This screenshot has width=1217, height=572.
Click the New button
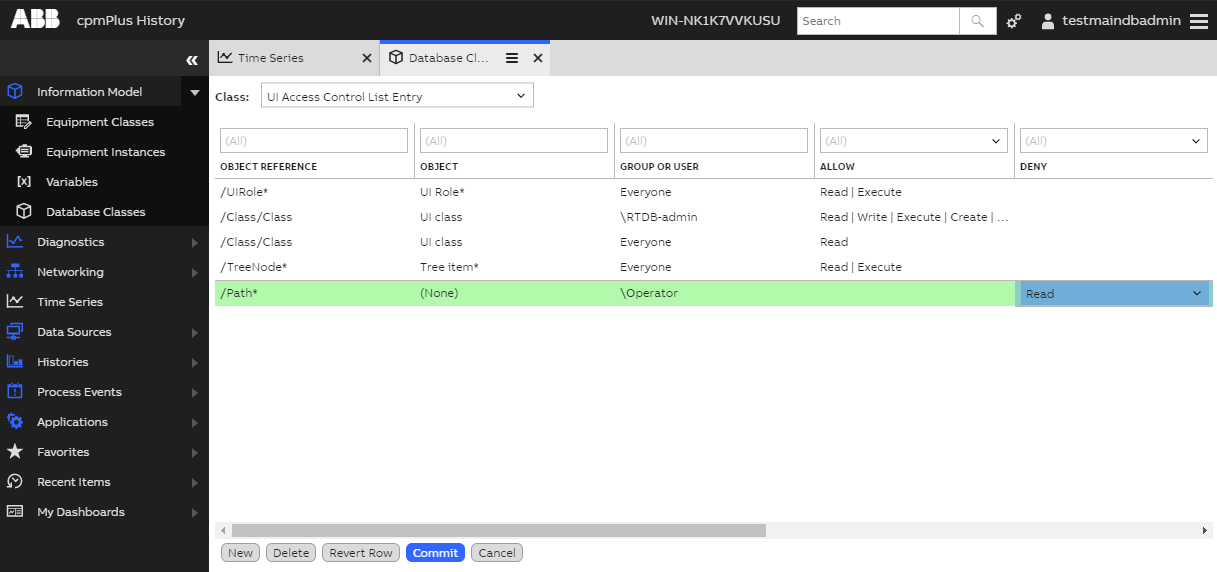pyautogui.click(x=240, y=553)
